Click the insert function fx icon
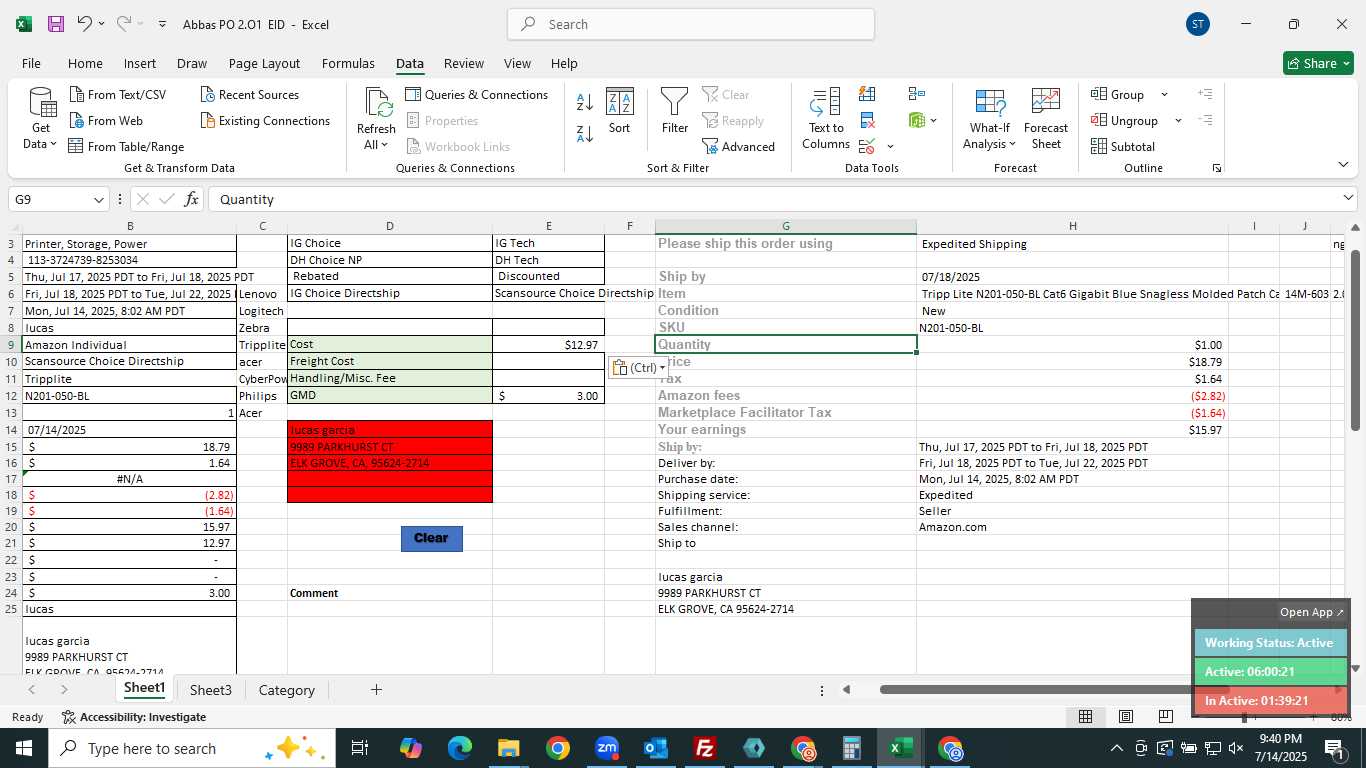 coord(191,199)
